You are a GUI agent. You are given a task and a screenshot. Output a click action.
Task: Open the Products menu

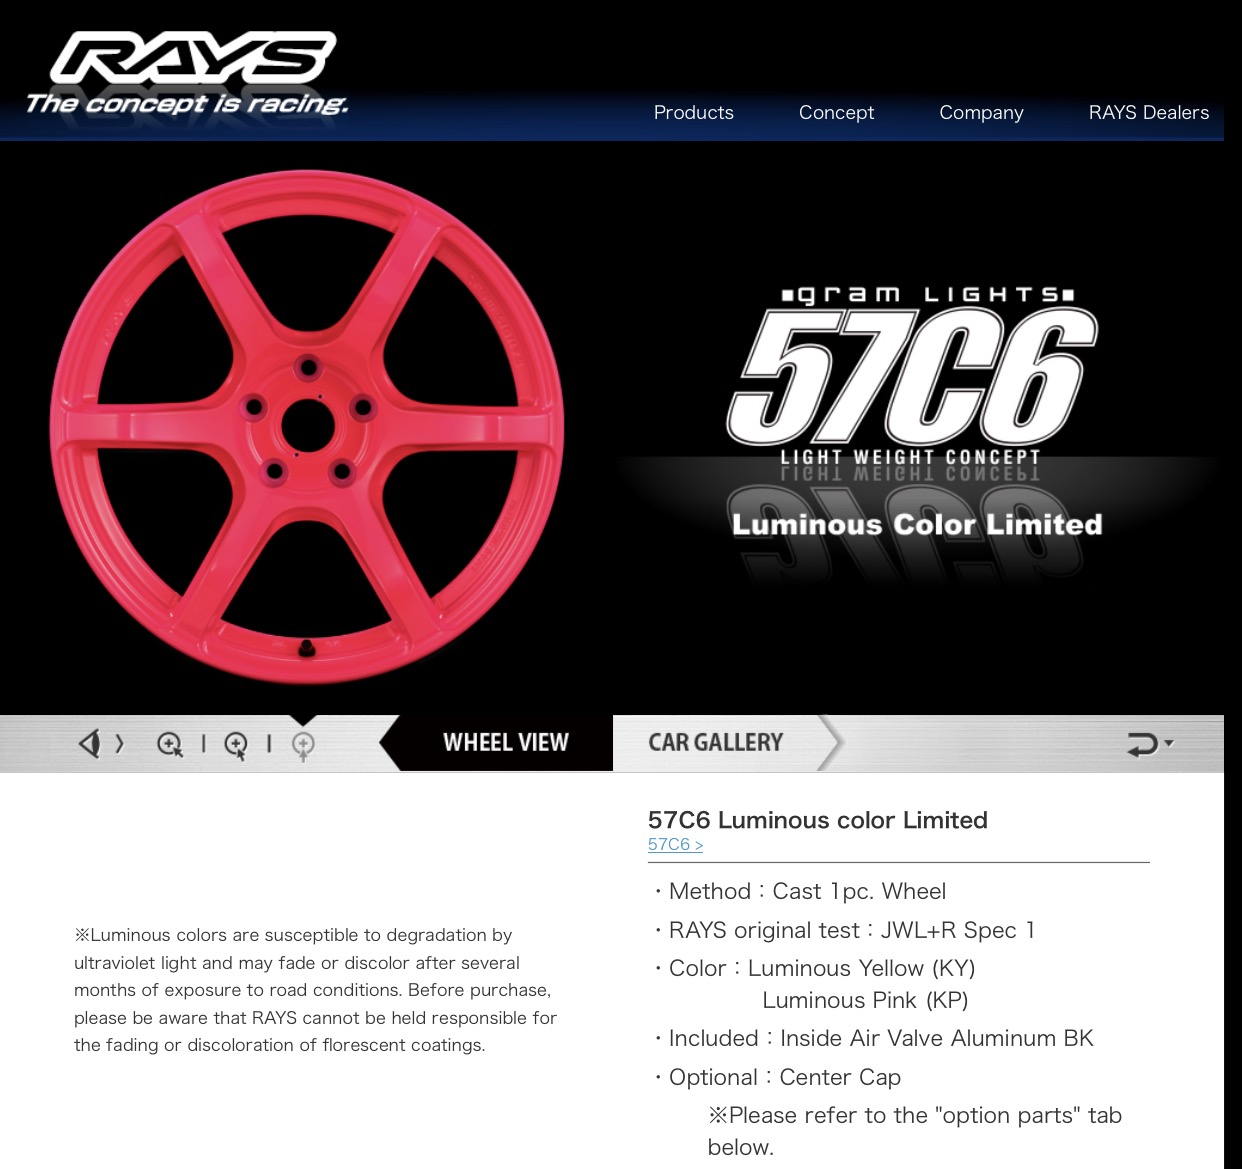[693, 112]
